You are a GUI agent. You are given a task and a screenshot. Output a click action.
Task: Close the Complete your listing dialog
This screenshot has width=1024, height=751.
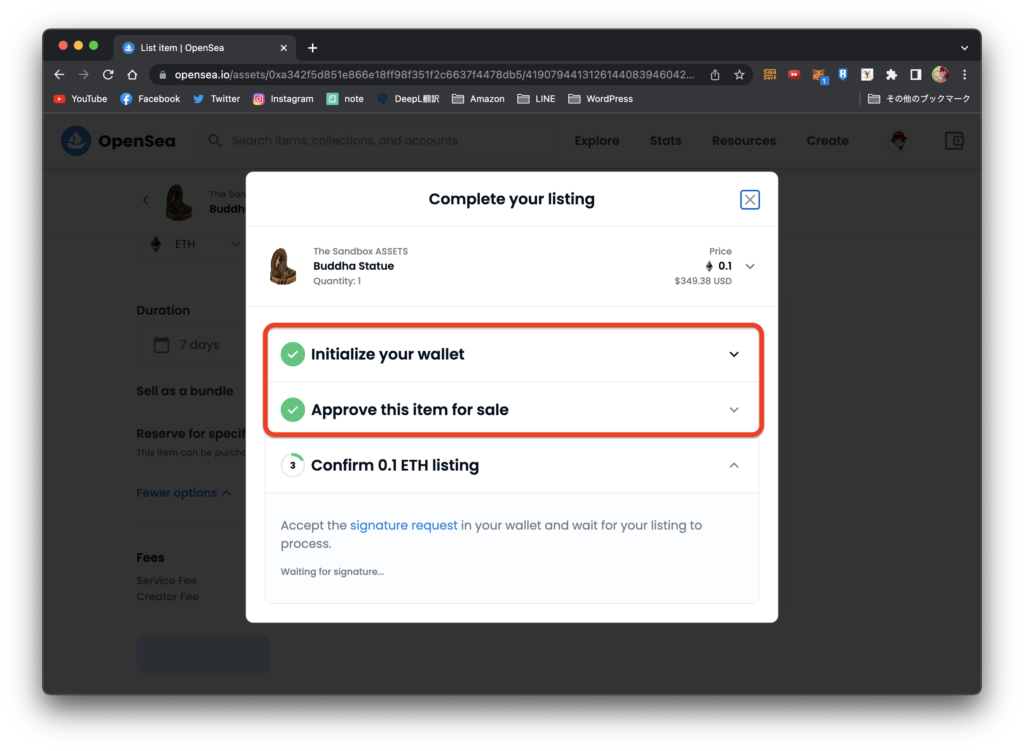(750, 200)
